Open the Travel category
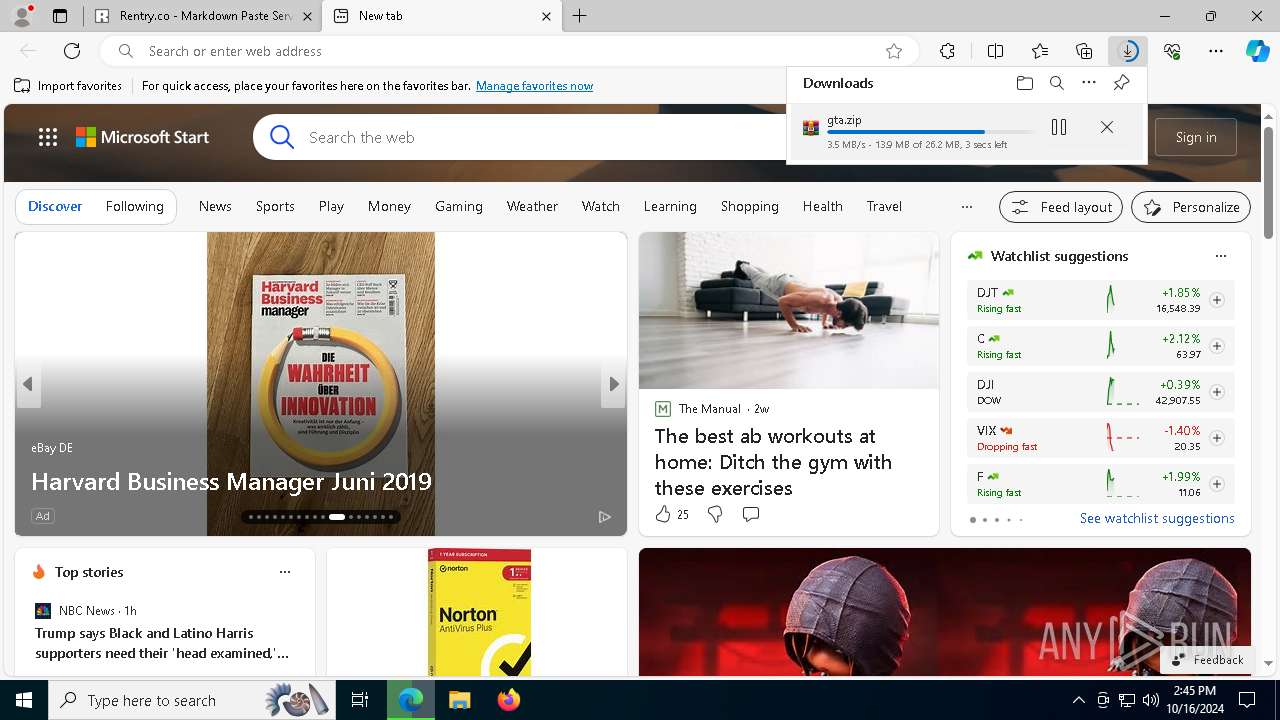This screenshot has height=720, width=1280. coord(884,206)
